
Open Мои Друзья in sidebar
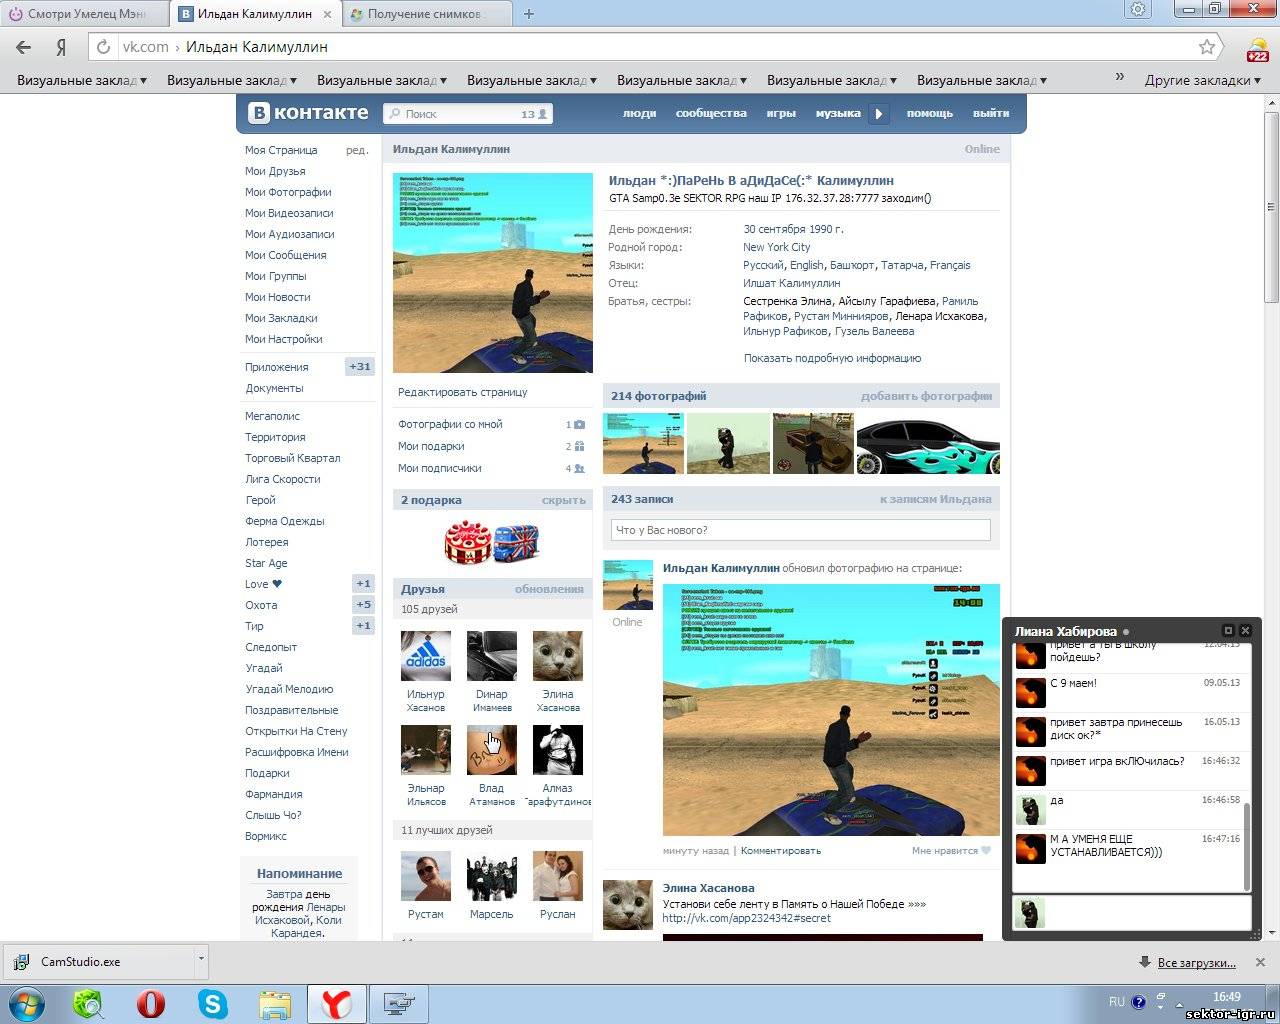pos(275,171)
